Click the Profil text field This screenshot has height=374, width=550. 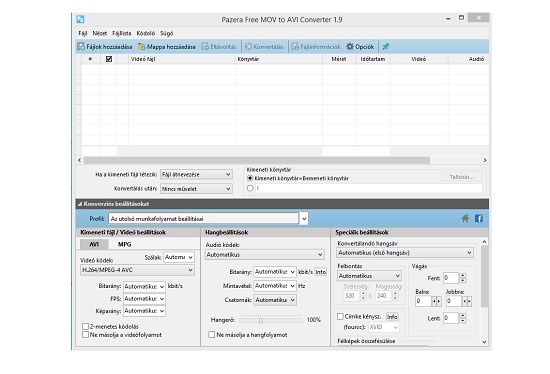[x=203, y=219]
